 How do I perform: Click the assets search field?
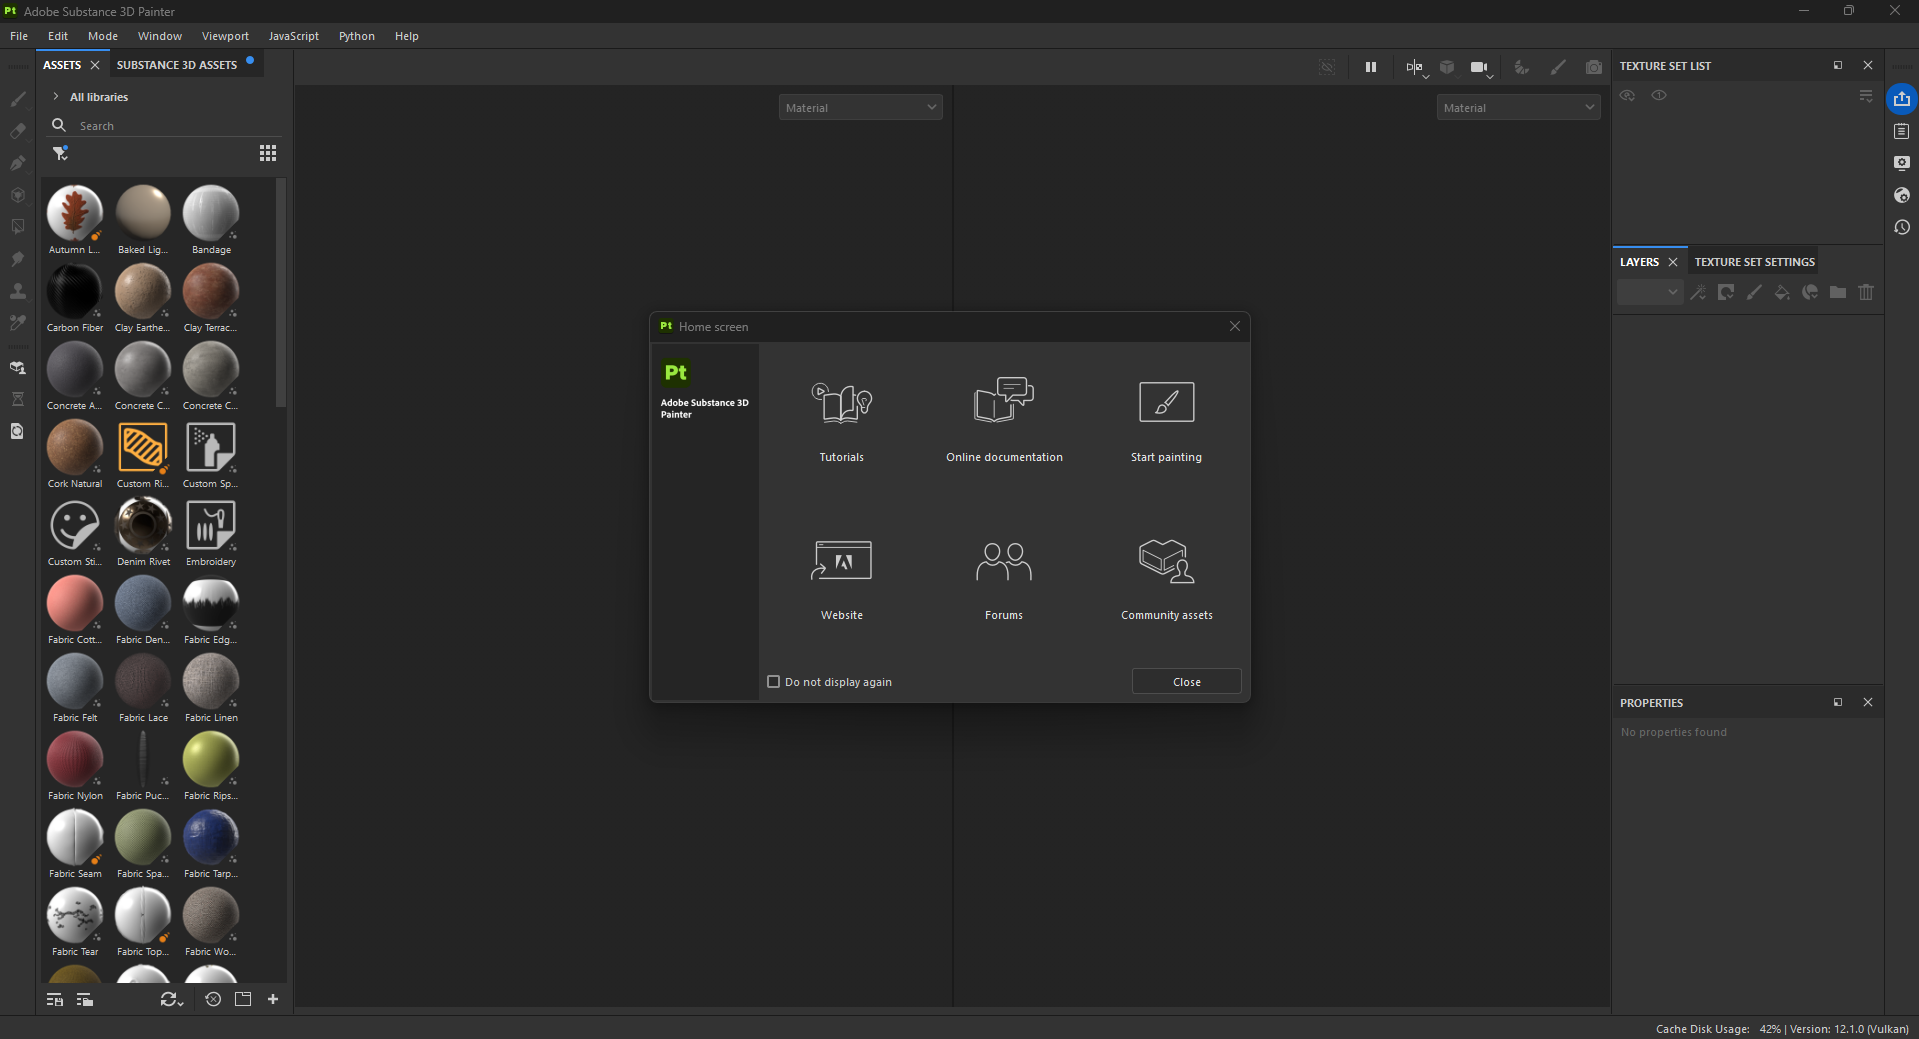click(165, 126)
